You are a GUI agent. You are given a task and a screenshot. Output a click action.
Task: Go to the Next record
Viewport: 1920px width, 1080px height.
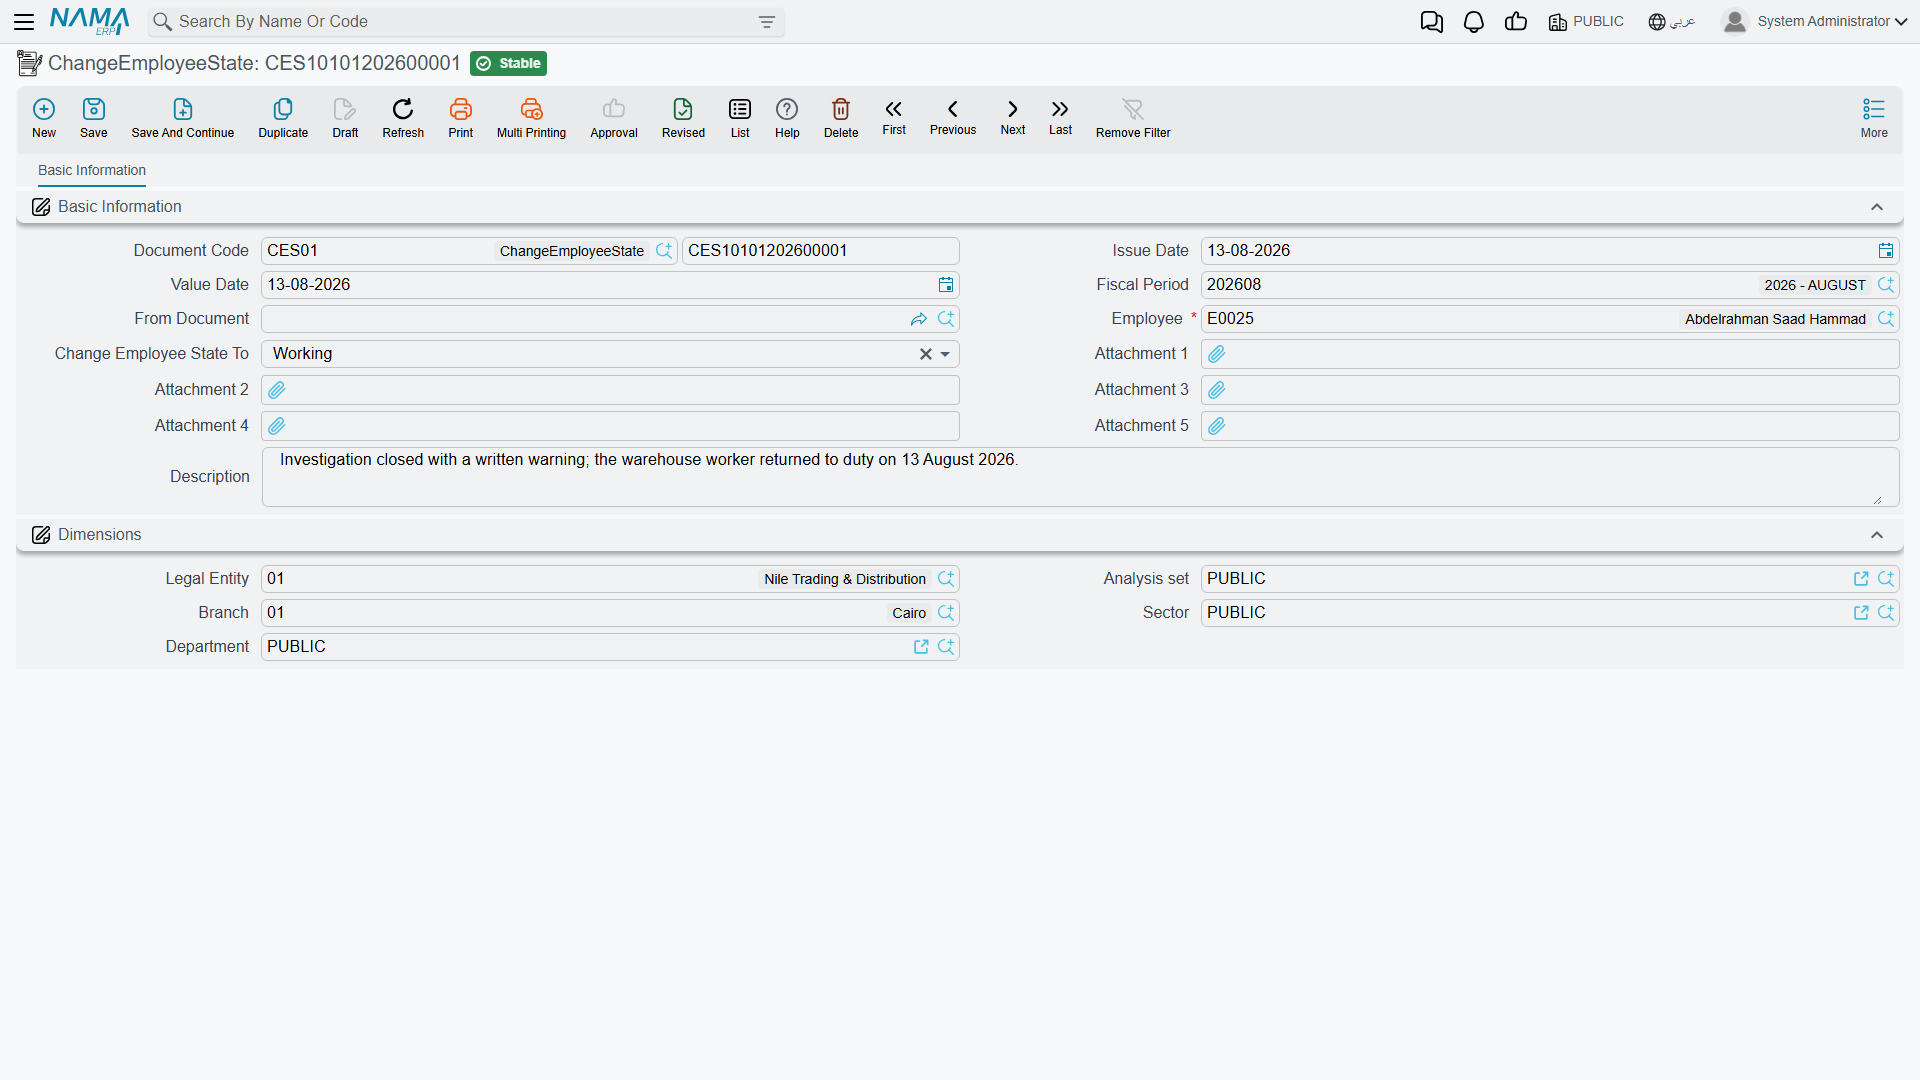point(1013,117)
